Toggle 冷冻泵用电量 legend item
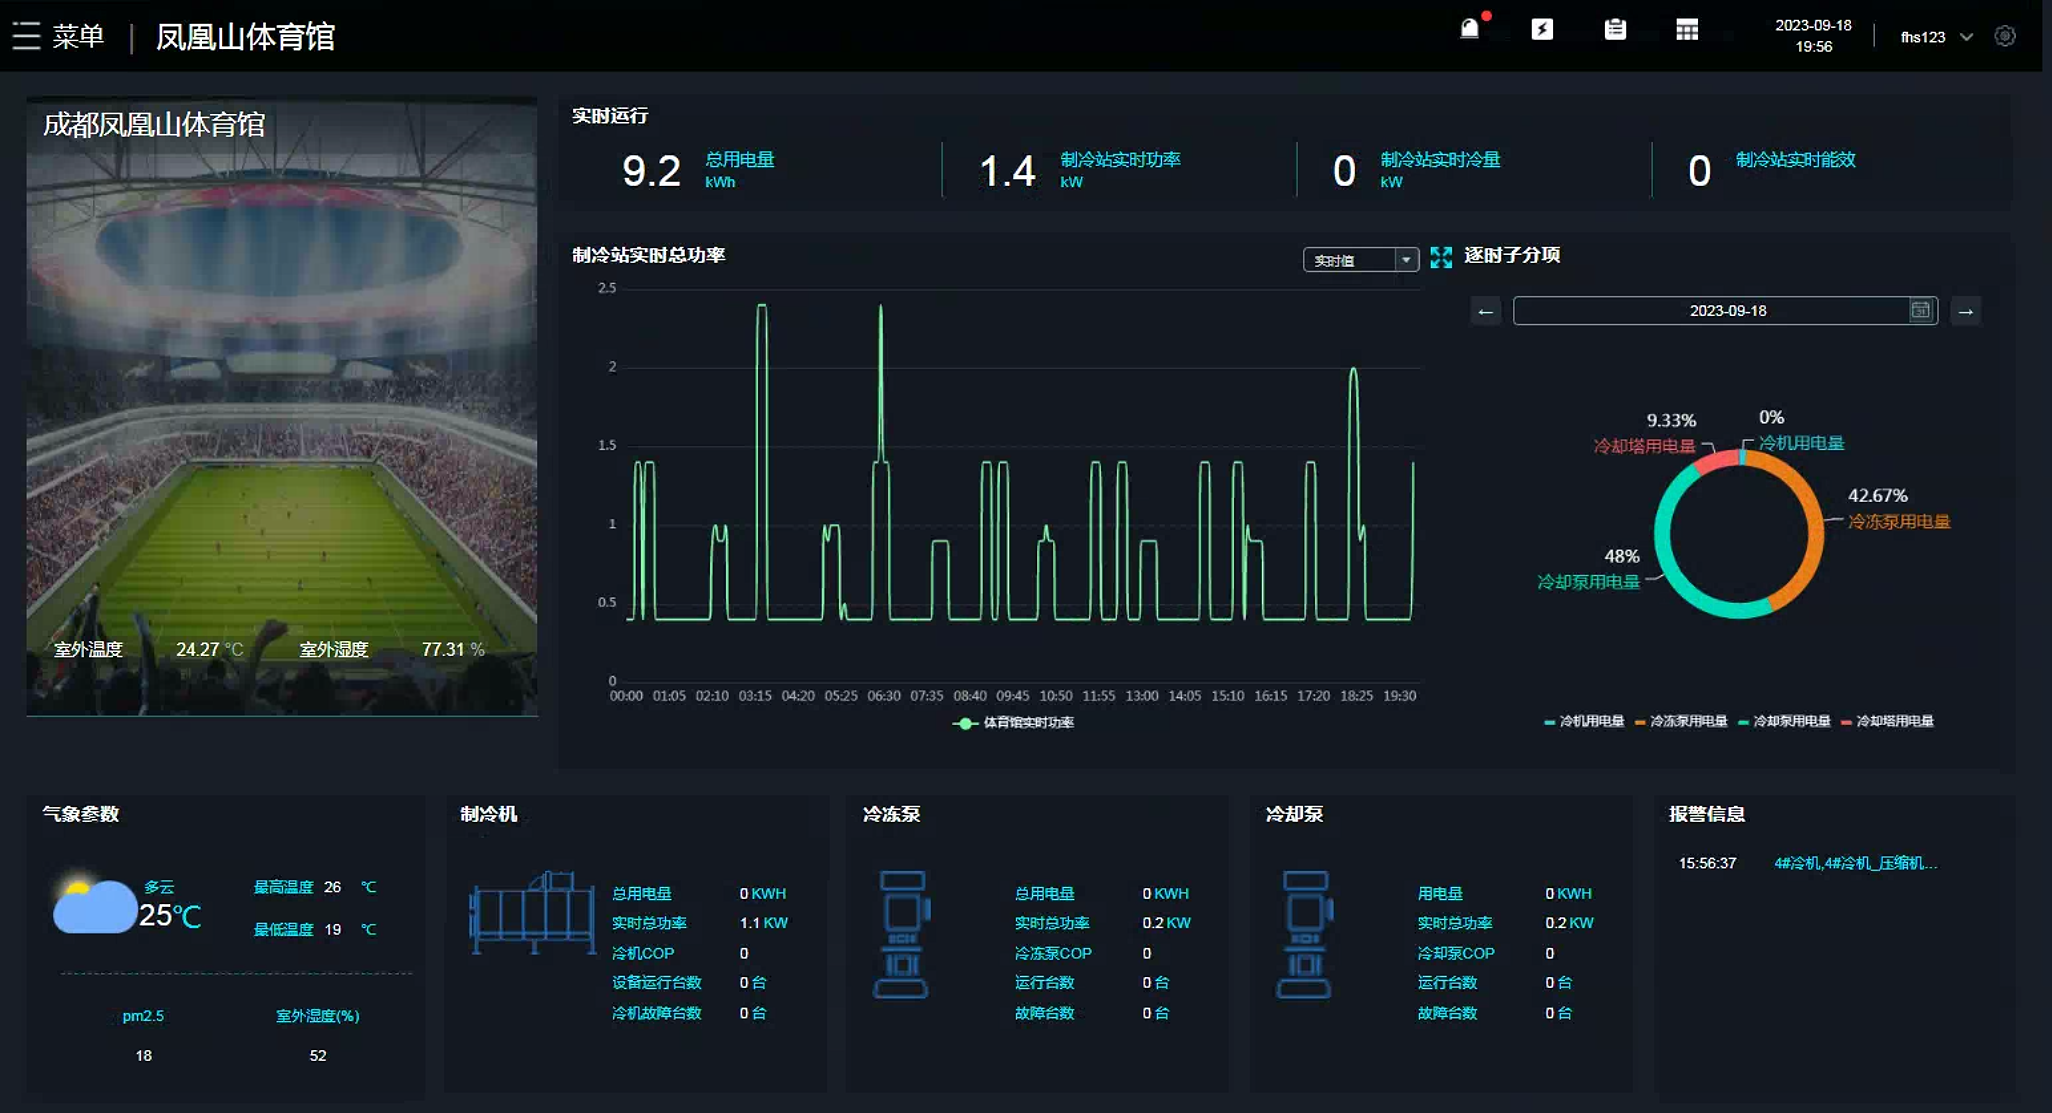The height and width of the screenshot is (1113, 2052). [1687, 721]
